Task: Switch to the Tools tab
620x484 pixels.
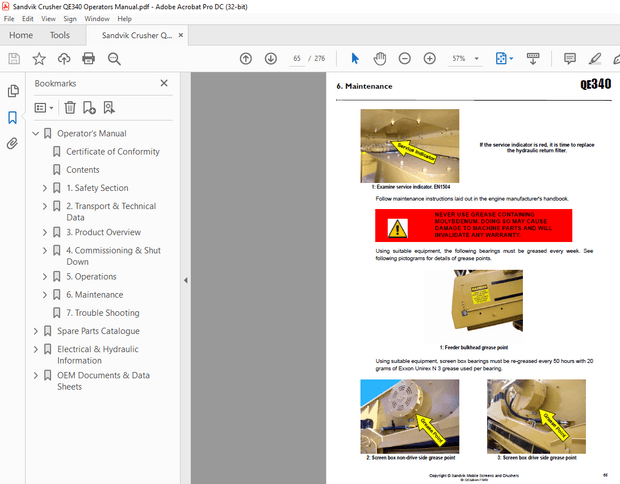Action: click(60, 35)
